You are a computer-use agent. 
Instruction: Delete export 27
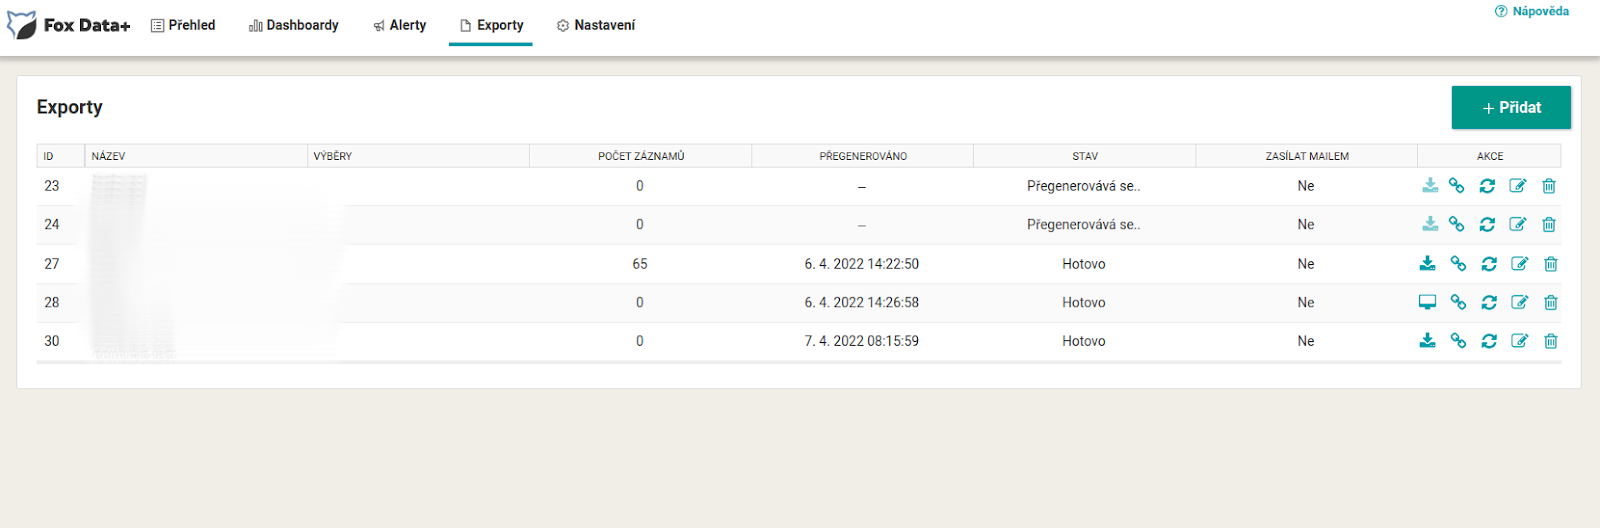pos(1551,264)
